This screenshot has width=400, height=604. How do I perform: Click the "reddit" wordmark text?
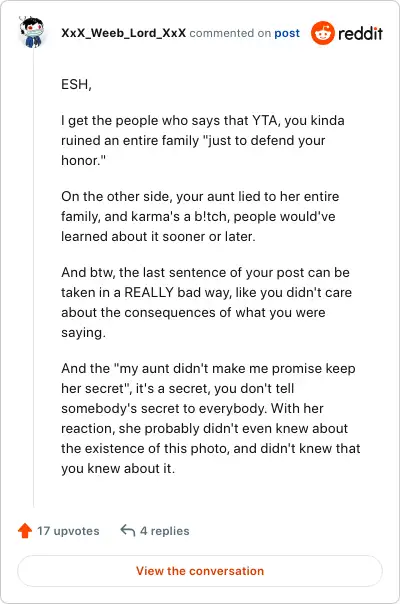[360, 34]
